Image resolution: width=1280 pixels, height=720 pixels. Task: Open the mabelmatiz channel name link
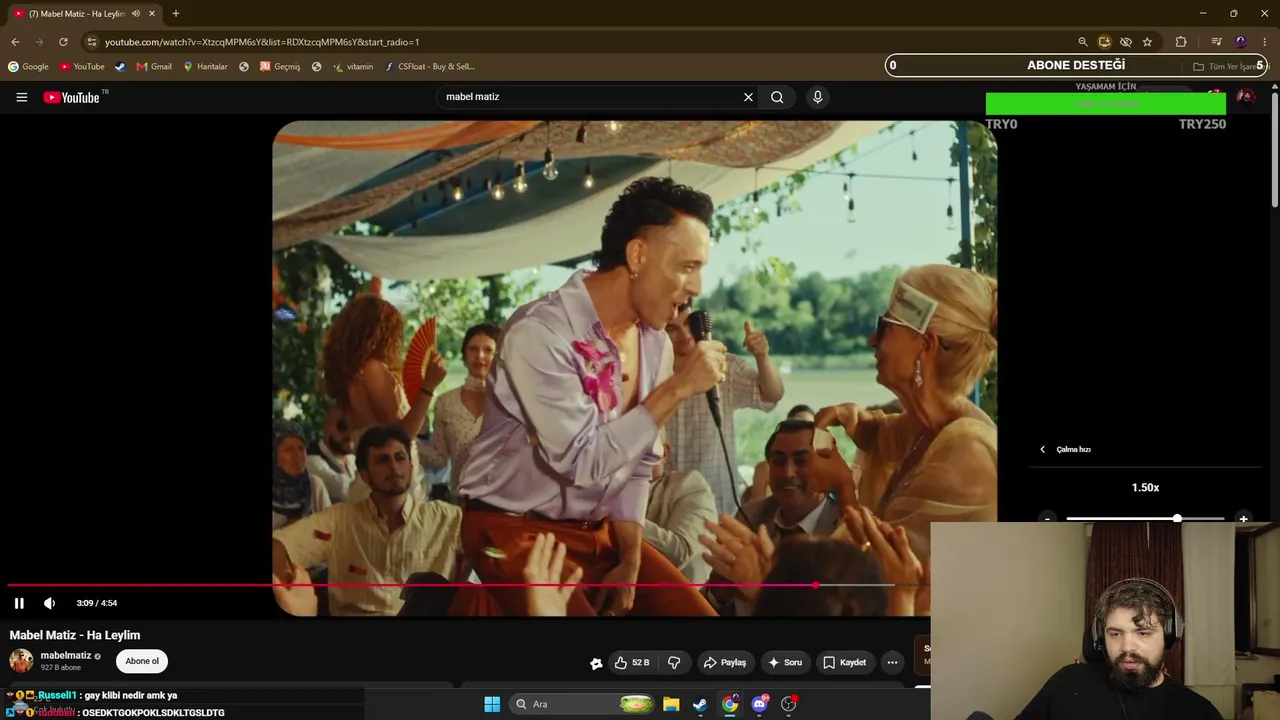pos(65,655)
